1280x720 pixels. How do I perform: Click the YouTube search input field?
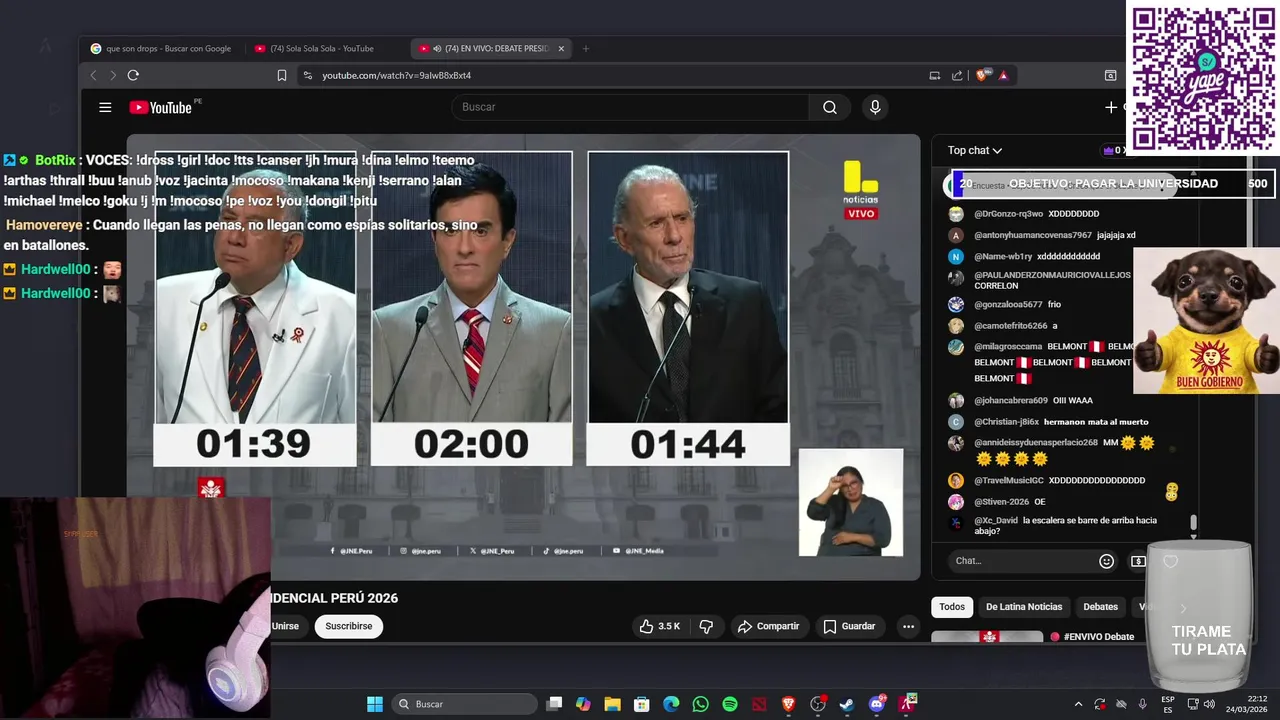pyautogui.click(x=630, y=107)
